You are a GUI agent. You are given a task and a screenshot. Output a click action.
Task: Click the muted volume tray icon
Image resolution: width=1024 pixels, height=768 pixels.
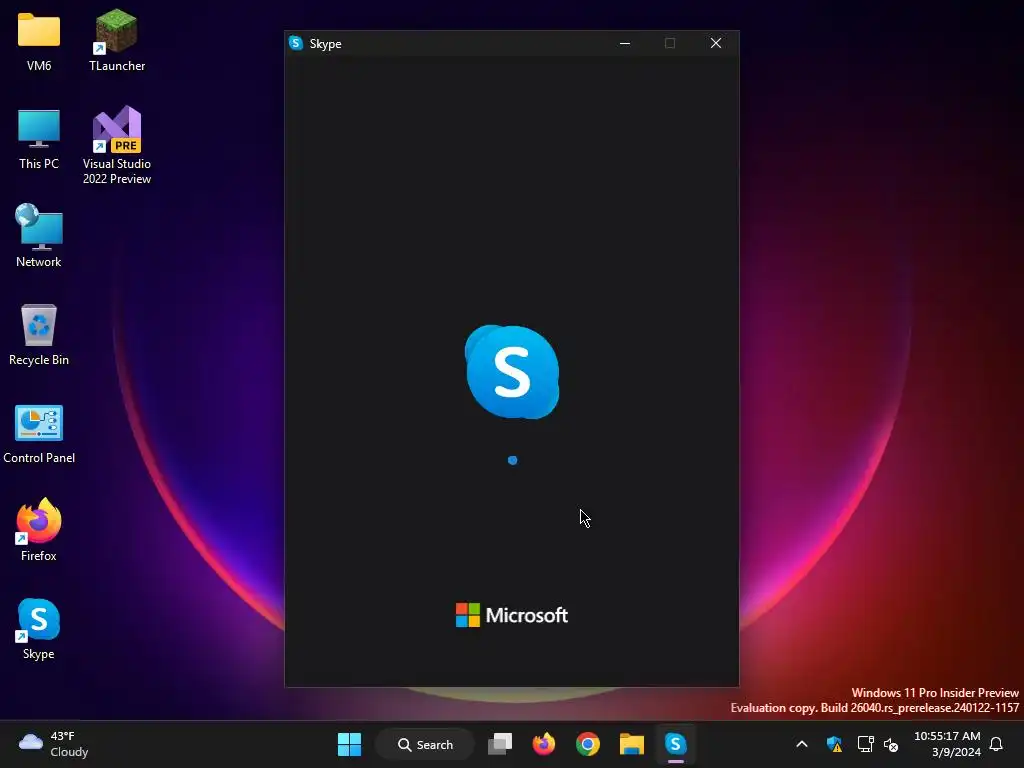click(891, 744)
